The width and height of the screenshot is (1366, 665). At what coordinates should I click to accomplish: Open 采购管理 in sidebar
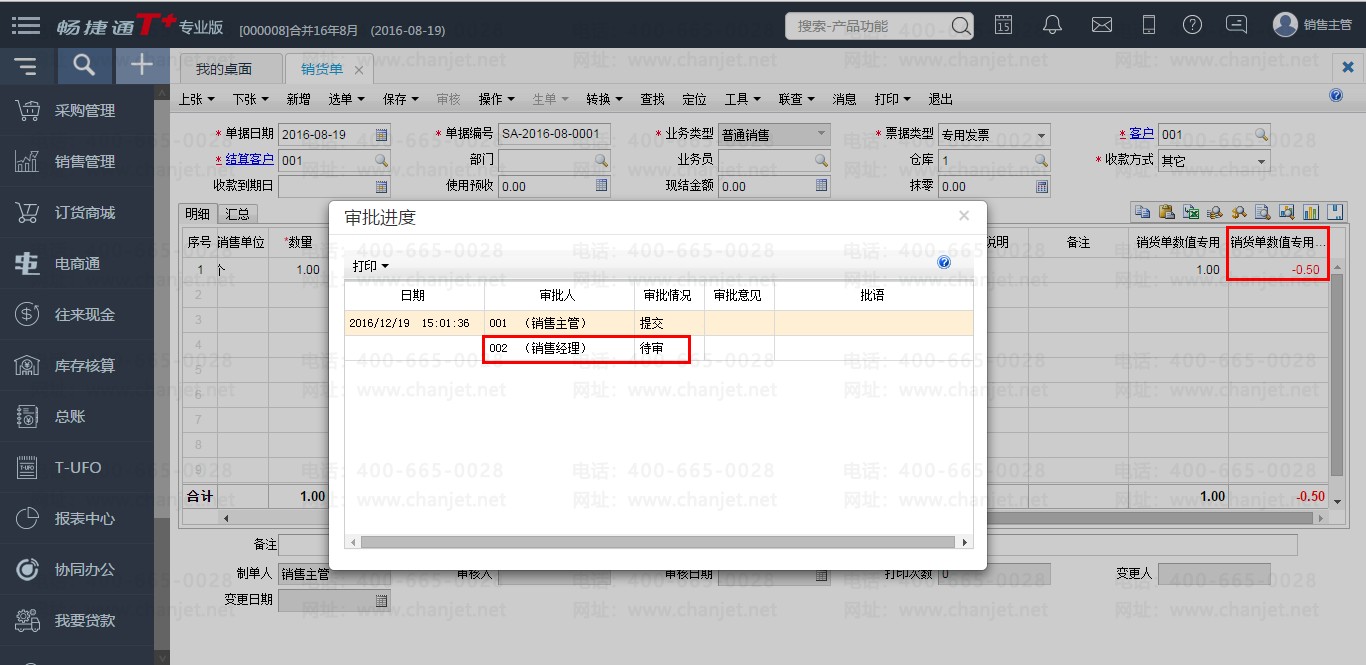77,110
